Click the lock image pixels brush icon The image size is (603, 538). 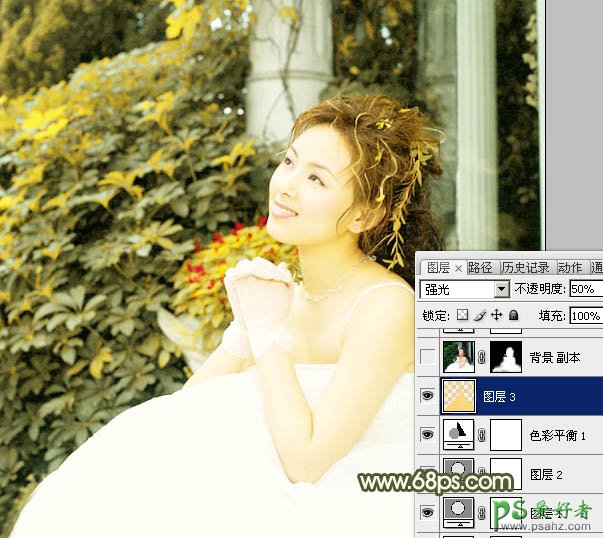pos(479,316)
